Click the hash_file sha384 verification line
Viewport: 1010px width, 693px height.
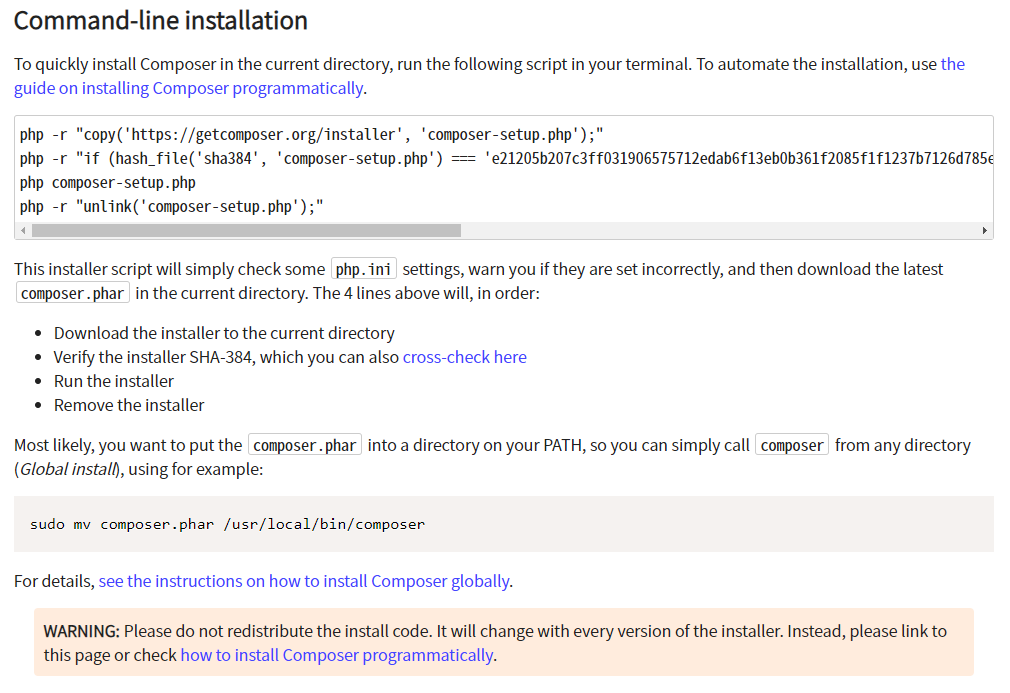[506, 158]
